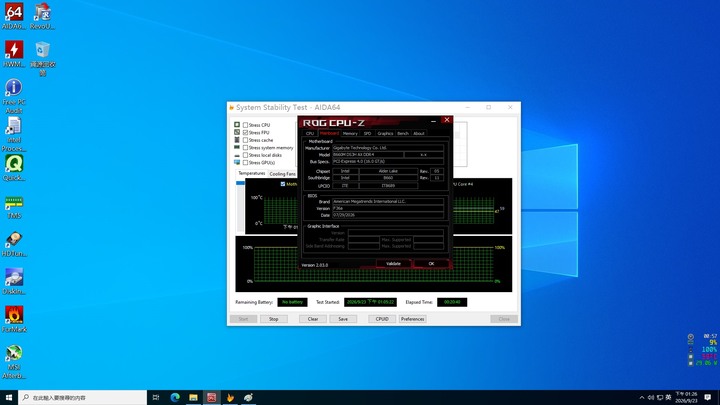Image resolution: width=720 pixels, height=405 pixels.
Task: Open the Recycle Bin desktop icon
Action: point(42,58)
